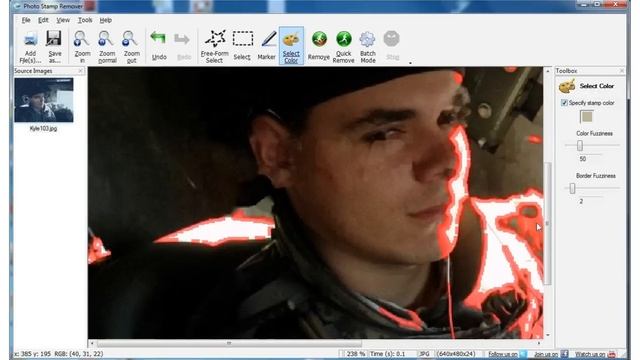
Task: Close the Source Images panel
Action: (80, 71)
